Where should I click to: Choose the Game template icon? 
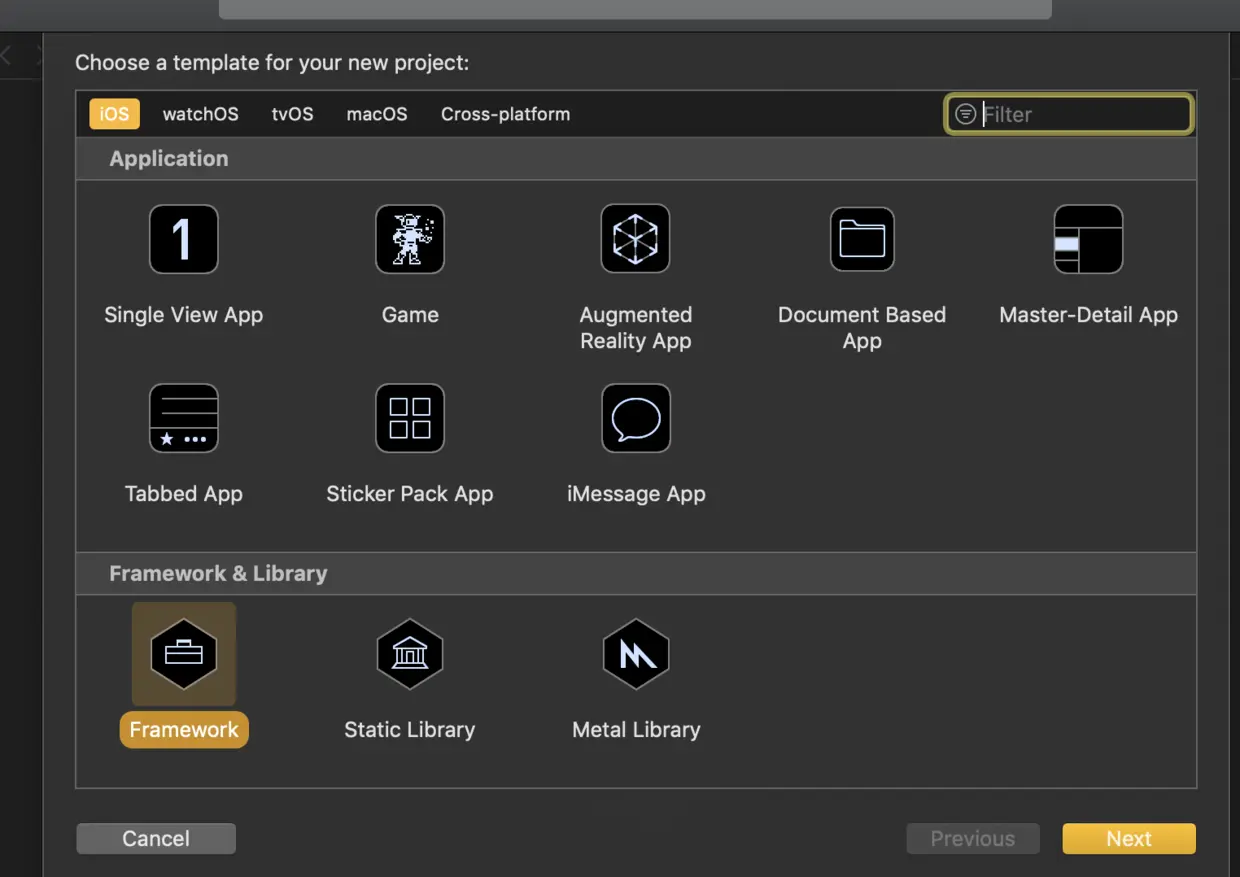coord(410,239)
